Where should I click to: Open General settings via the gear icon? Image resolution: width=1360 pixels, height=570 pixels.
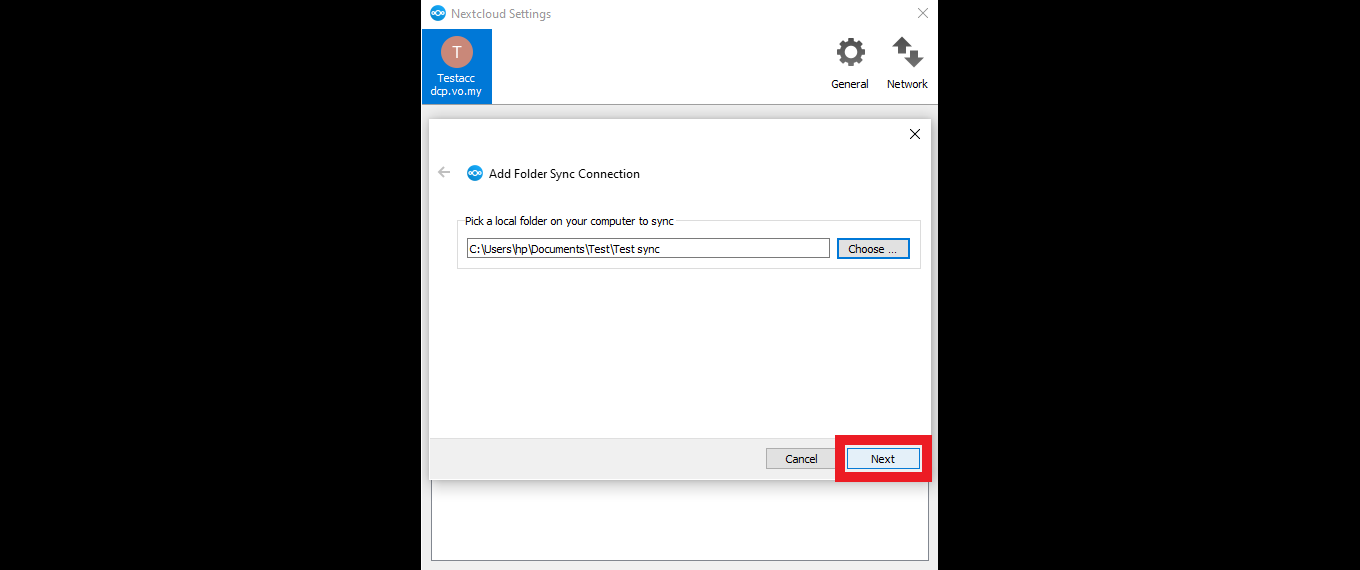click(x=850, y=53)
